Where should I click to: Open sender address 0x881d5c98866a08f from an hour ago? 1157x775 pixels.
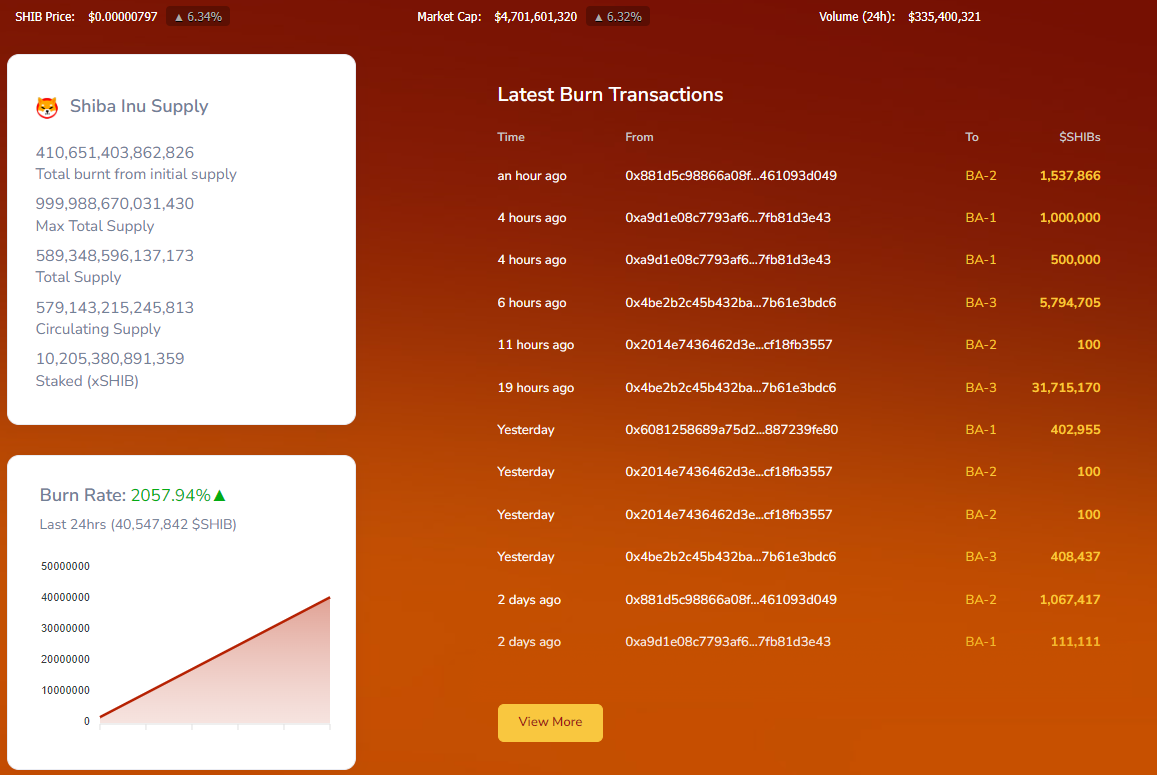tap(731, 176)
